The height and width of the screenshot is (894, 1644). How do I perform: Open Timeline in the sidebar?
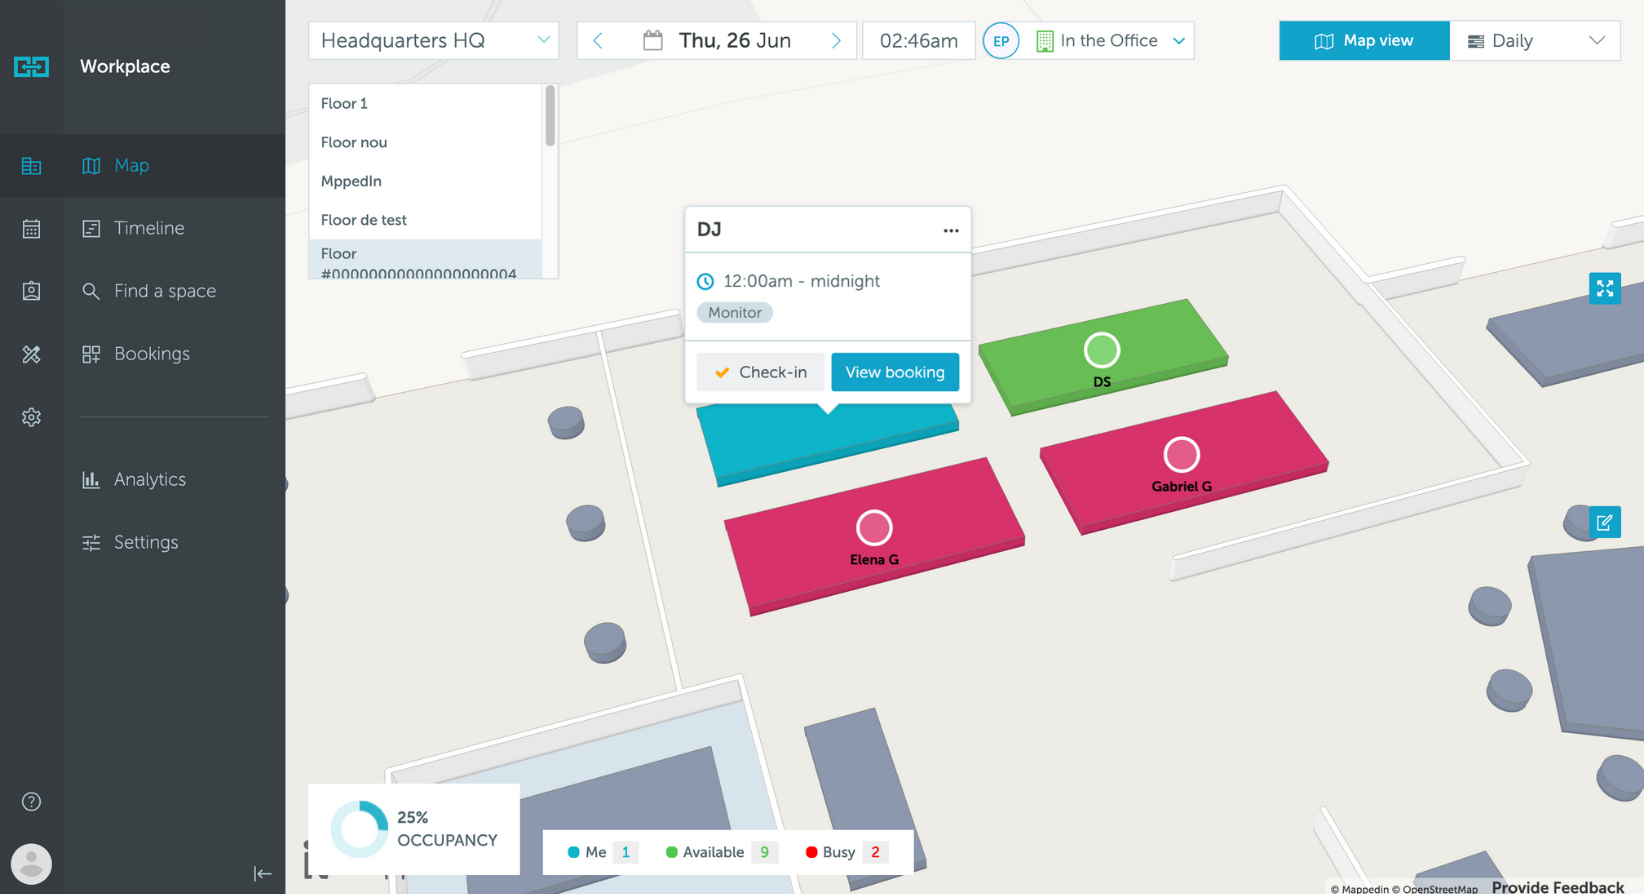[149, 228]
